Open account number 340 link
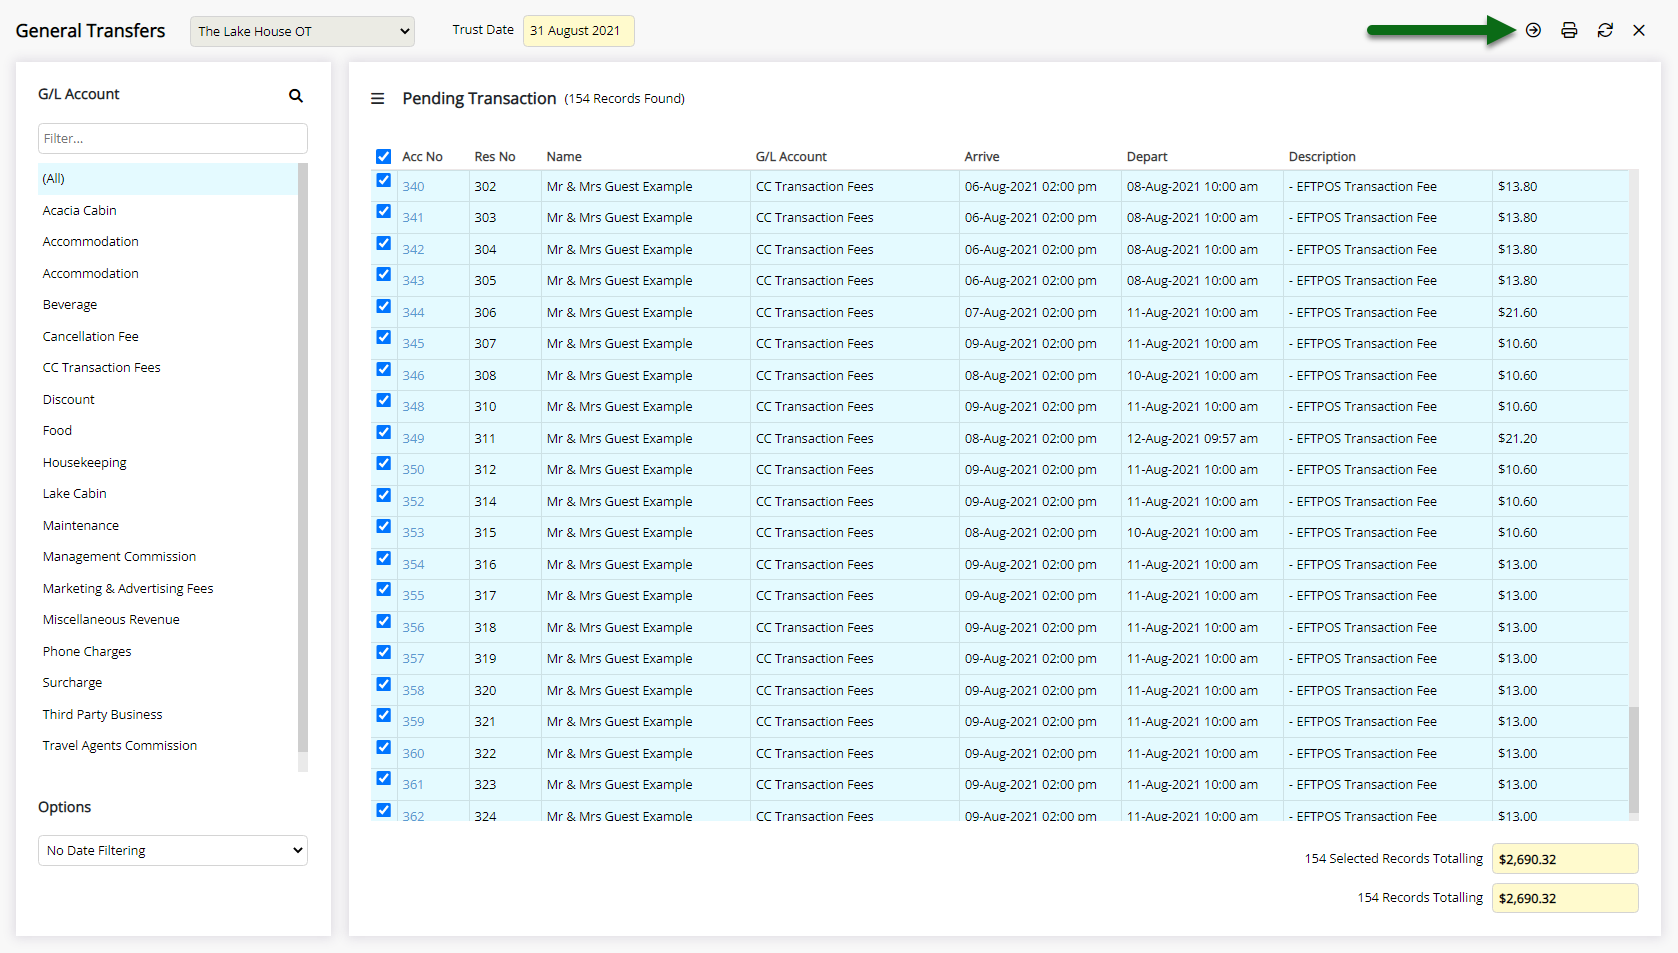The image size is (1678, 953). 413,186
